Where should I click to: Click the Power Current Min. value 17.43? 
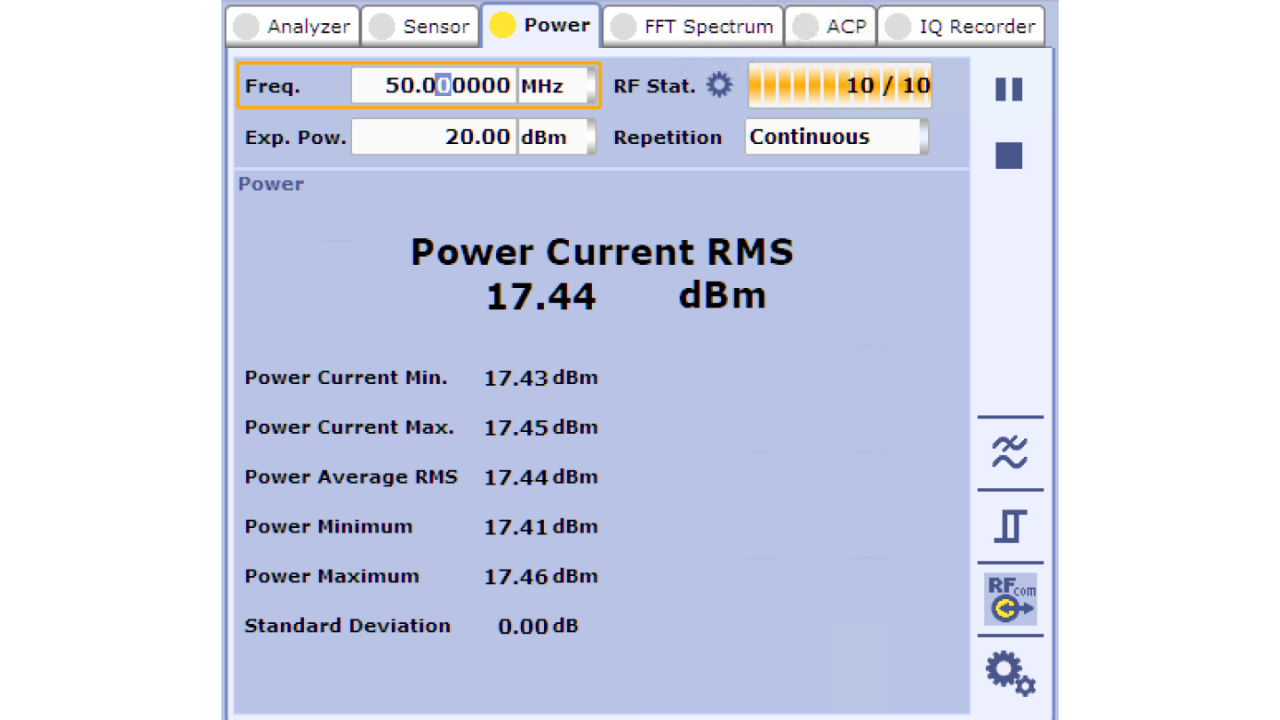pyautogui.click(x=516, y=378)
